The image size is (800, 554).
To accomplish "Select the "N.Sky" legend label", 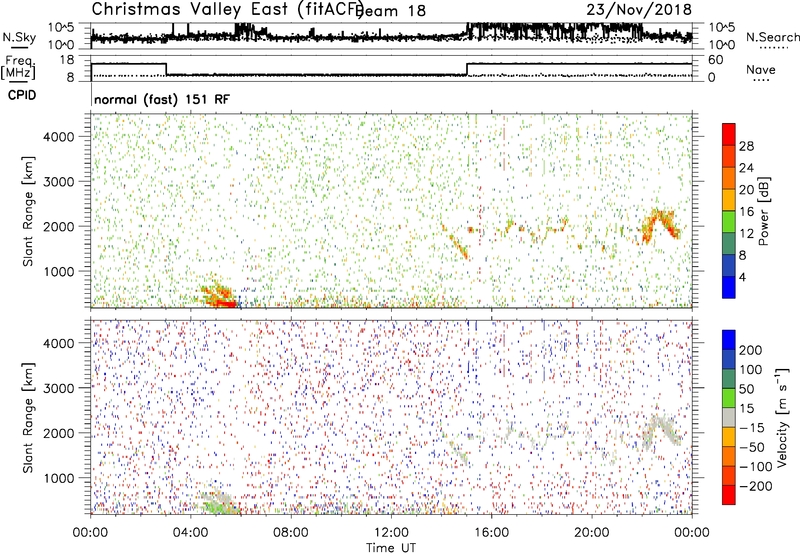I will click(x=19, y=37).
